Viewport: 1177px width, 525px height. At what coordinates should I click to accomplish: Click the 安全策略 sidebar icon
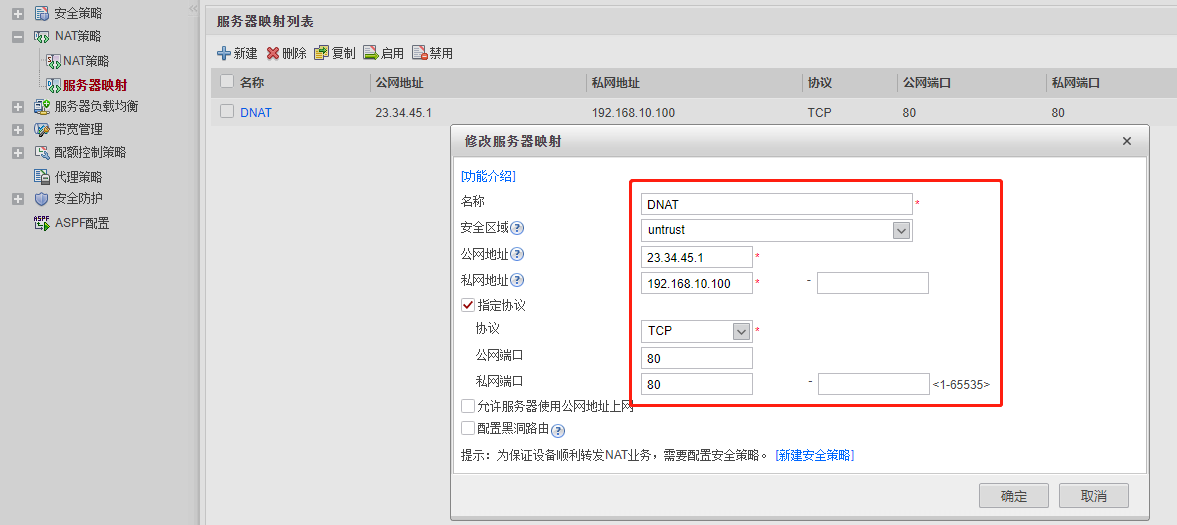[41, 14]
